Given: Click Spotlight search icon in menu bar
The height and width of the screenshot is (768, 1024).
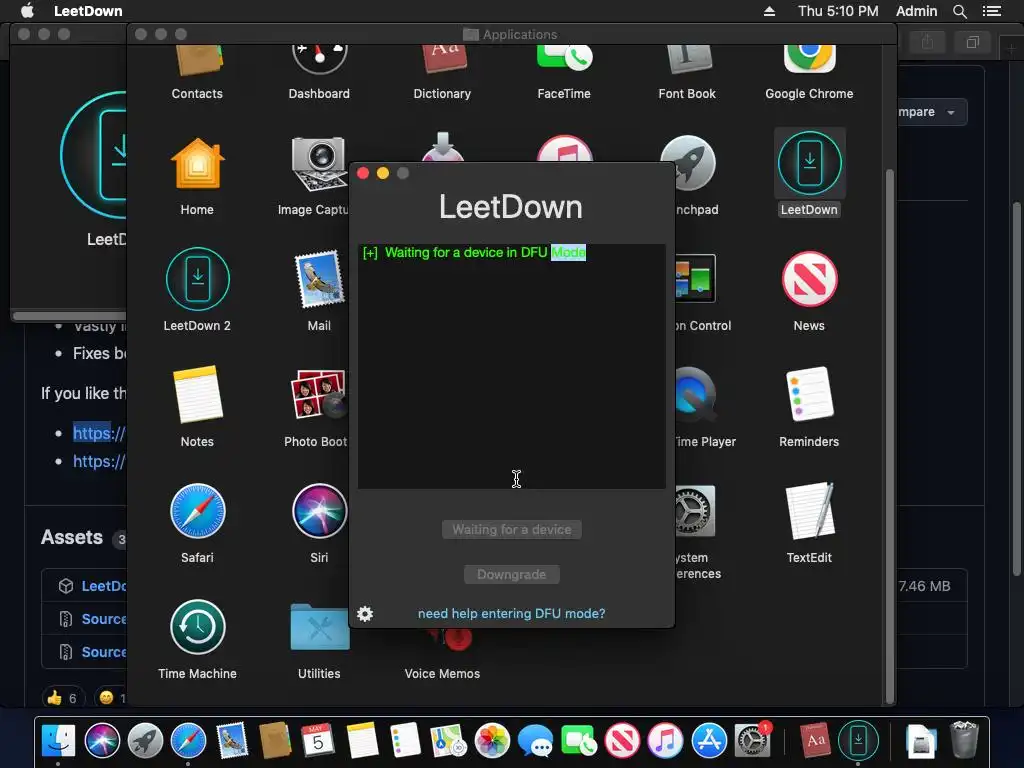Looking at the screenshot, I should point(959,10).
